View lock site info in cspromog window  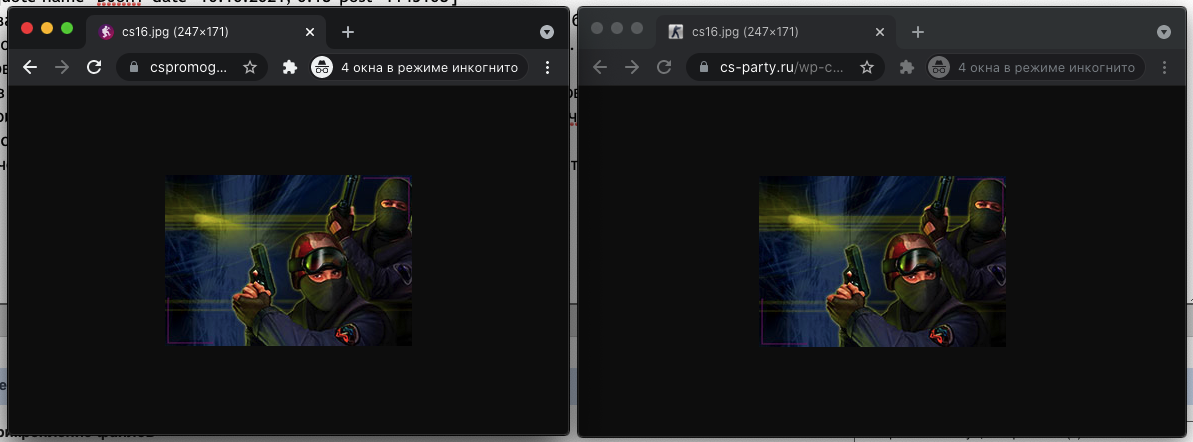point(135,68)
